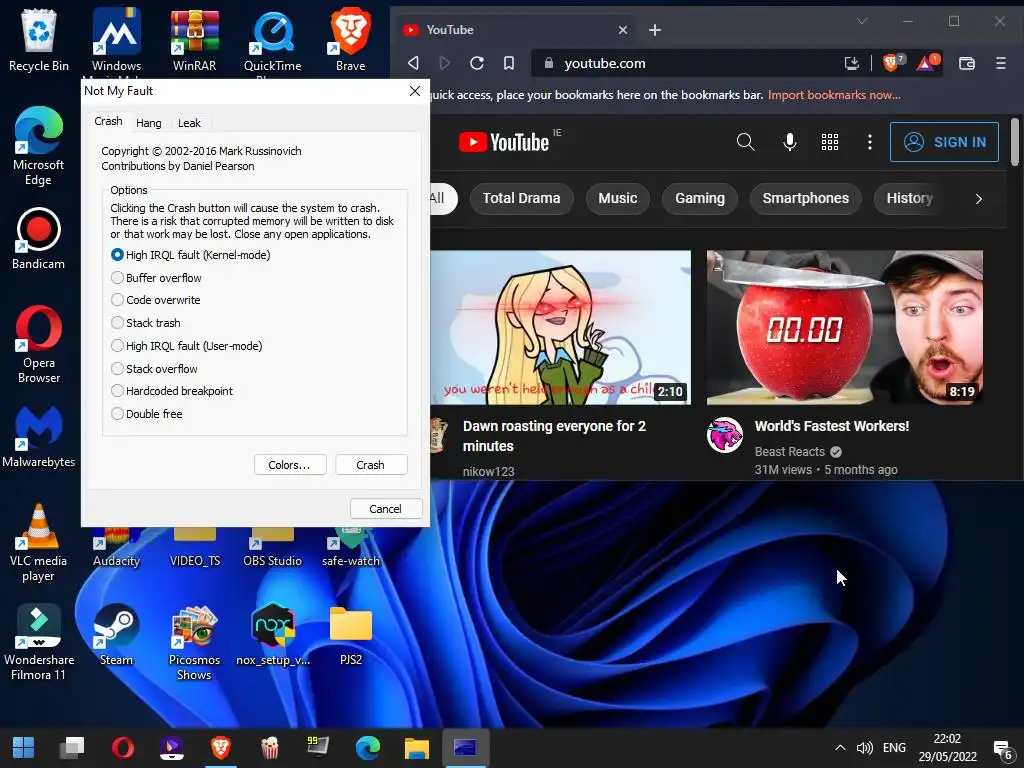Open Microsoft Edge desktop icon
The width and height of the screenshot is (1024, 768).
pos(39,146)
